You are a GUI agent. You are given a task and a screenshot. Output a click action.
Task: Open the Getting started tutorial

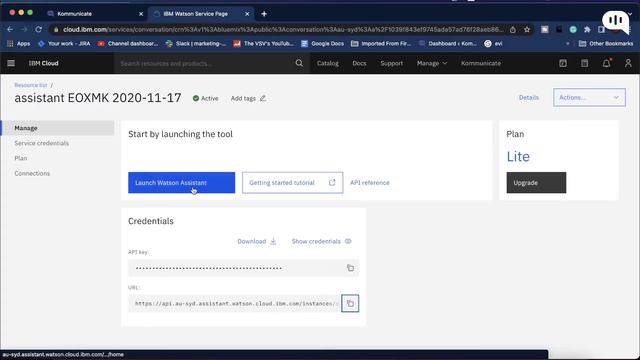pyautogui.click(x=292, y=183)
